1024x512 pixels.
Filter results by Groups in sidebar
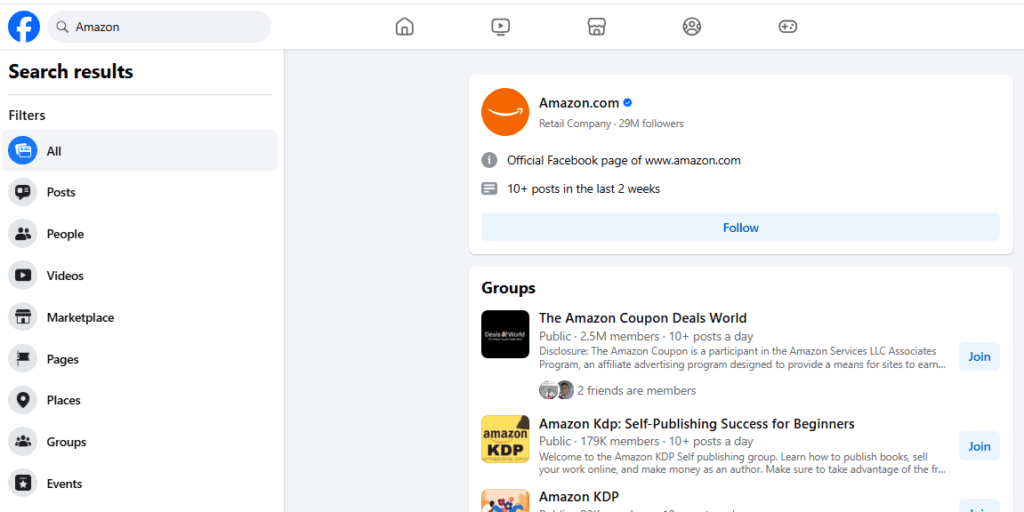point(140,442)
